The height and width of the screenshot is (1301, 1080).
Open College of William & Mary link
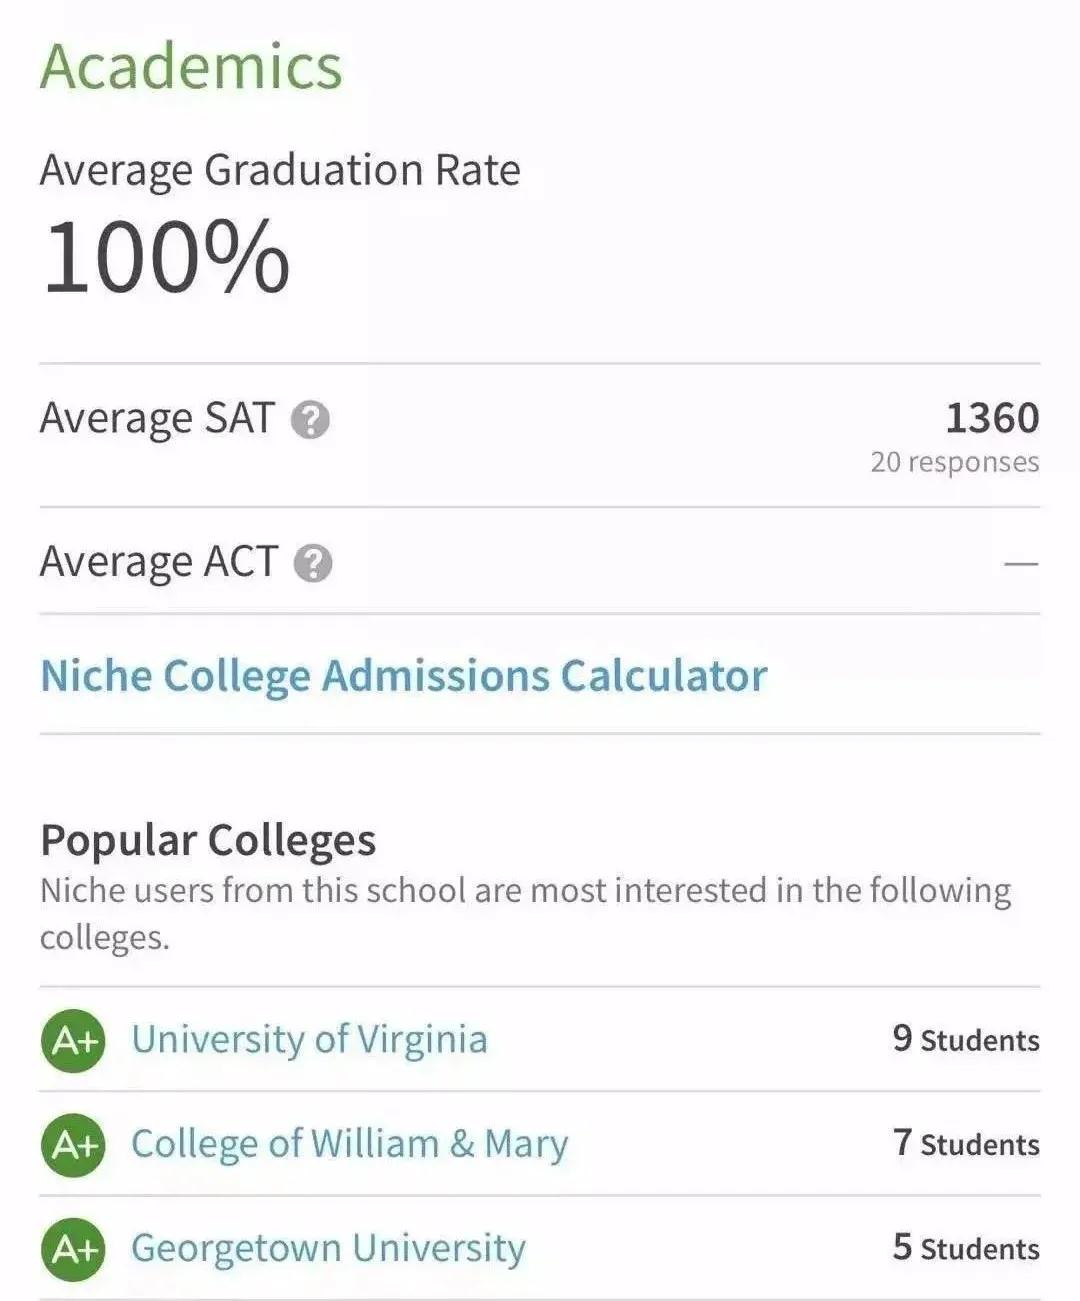pyautogui.click(x=350, y=1144)
